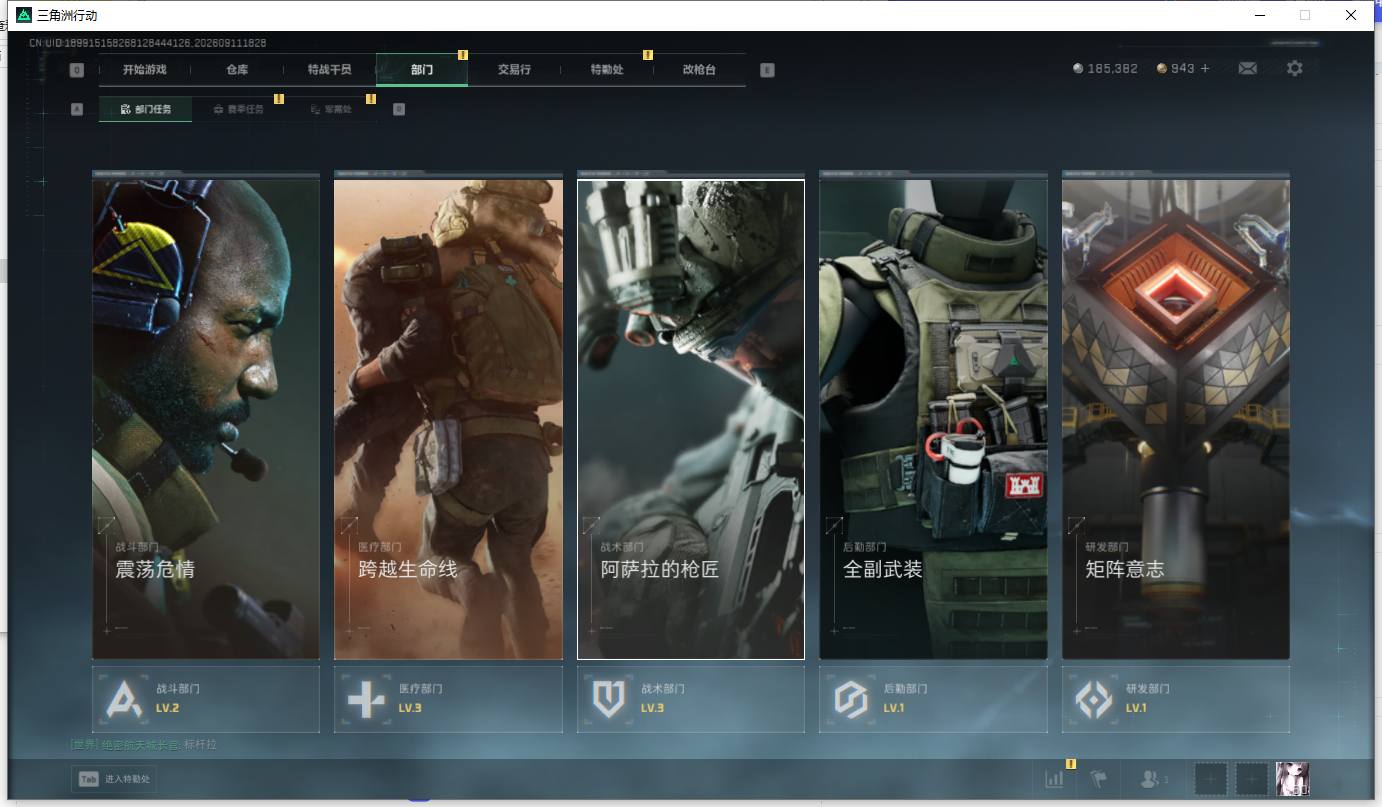
Task: Open the 赛季任务 sub-tab
Action: 238,109
